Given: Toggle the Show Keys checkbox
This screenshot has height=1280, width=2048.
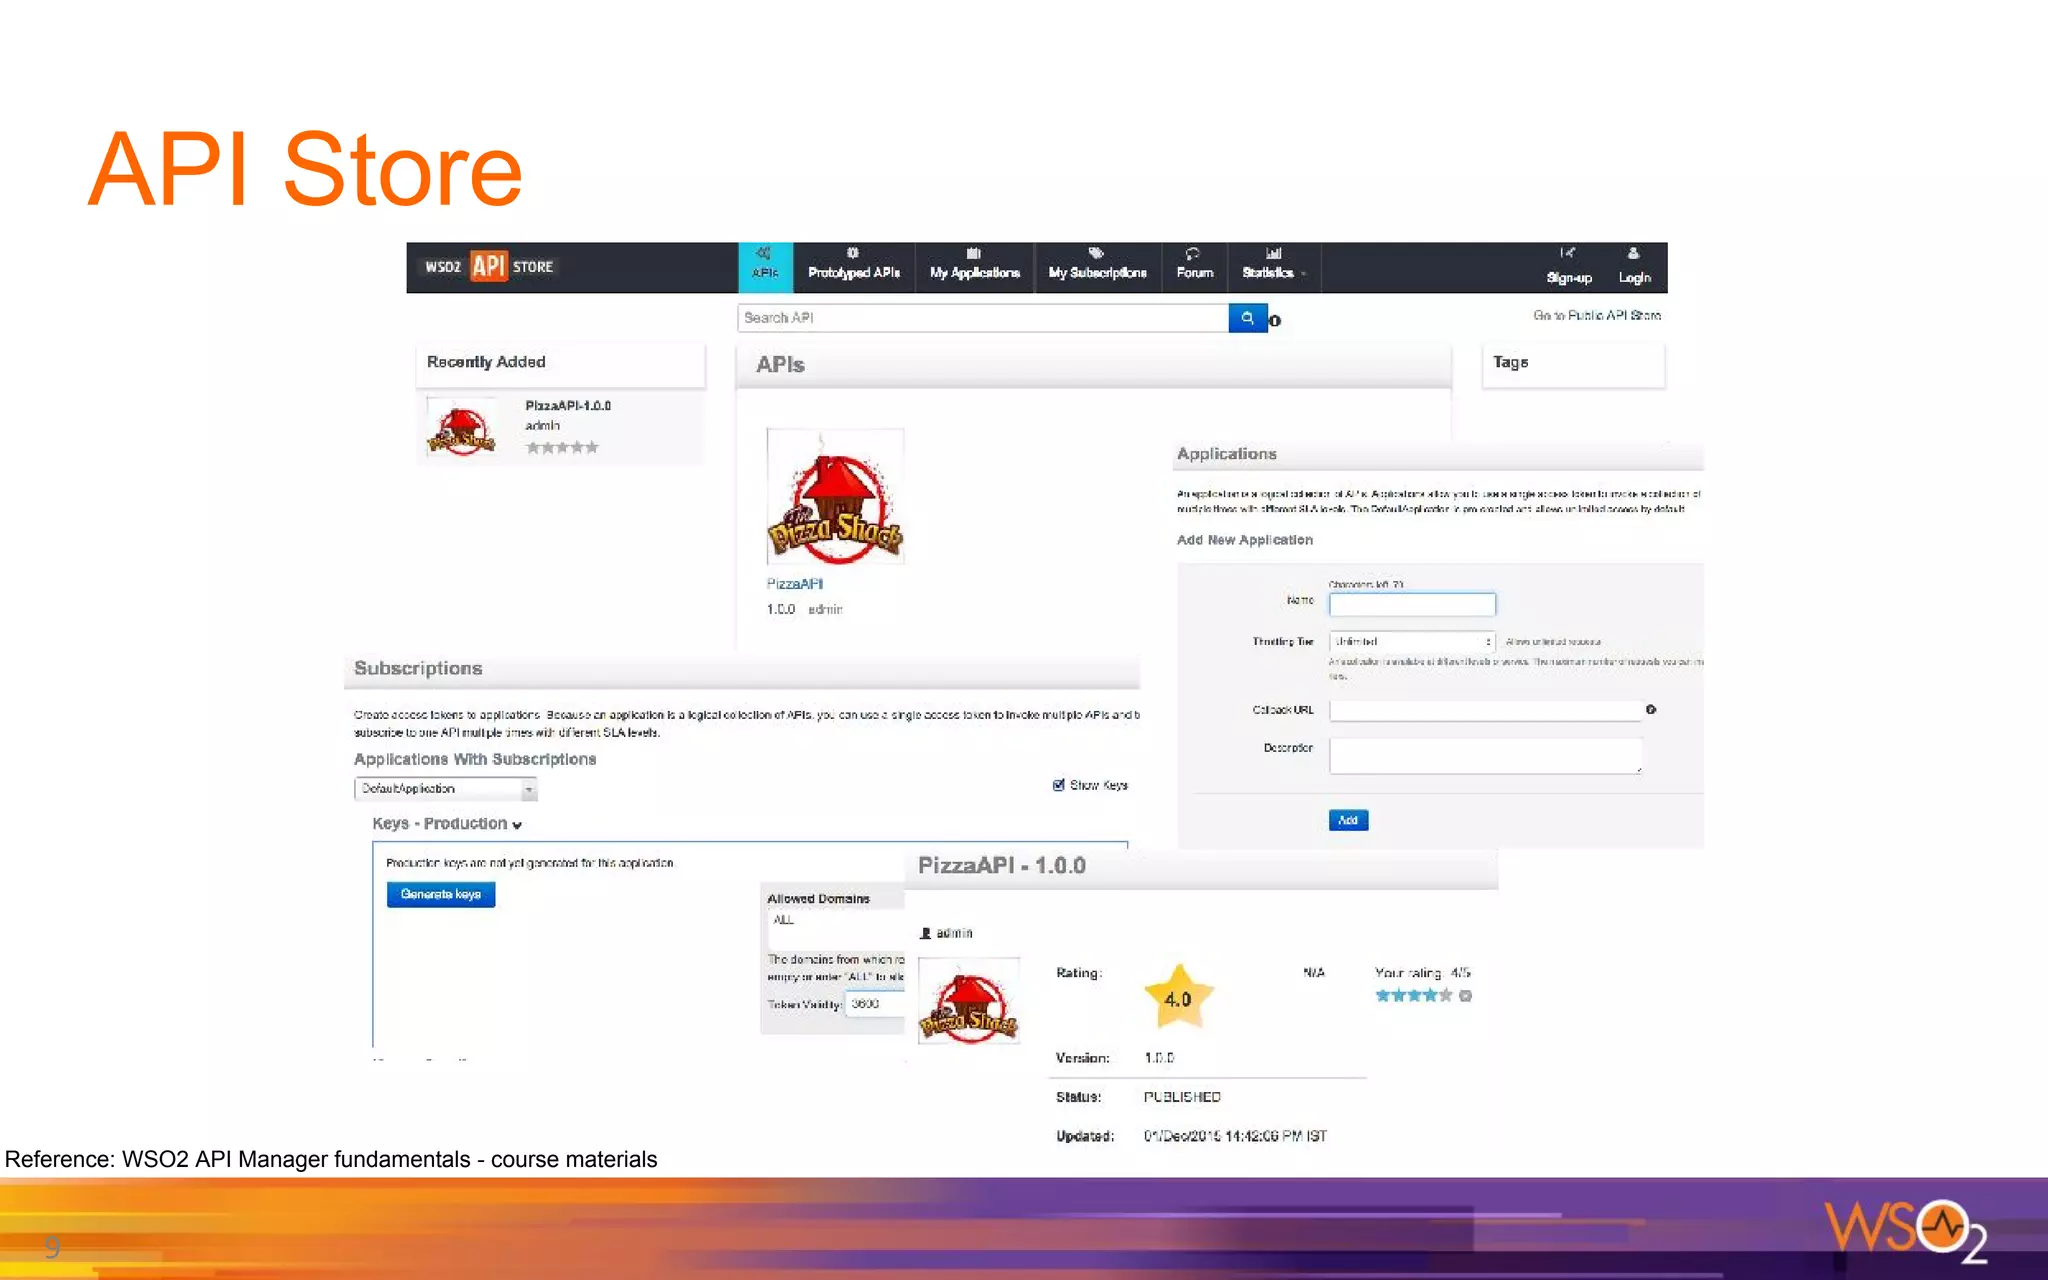Looking at the screenshot, I should 1058,785.
